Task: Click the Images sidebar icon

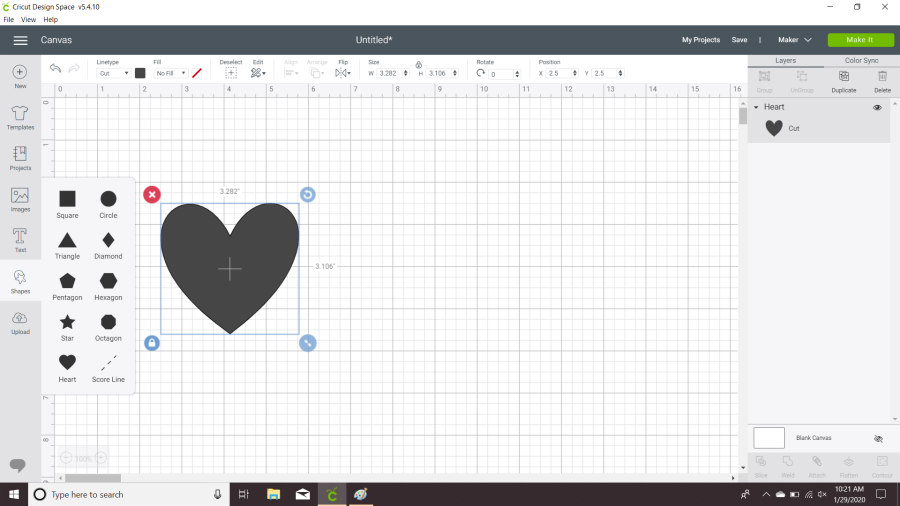Action: pyautogui.click(x=20, y=198)
